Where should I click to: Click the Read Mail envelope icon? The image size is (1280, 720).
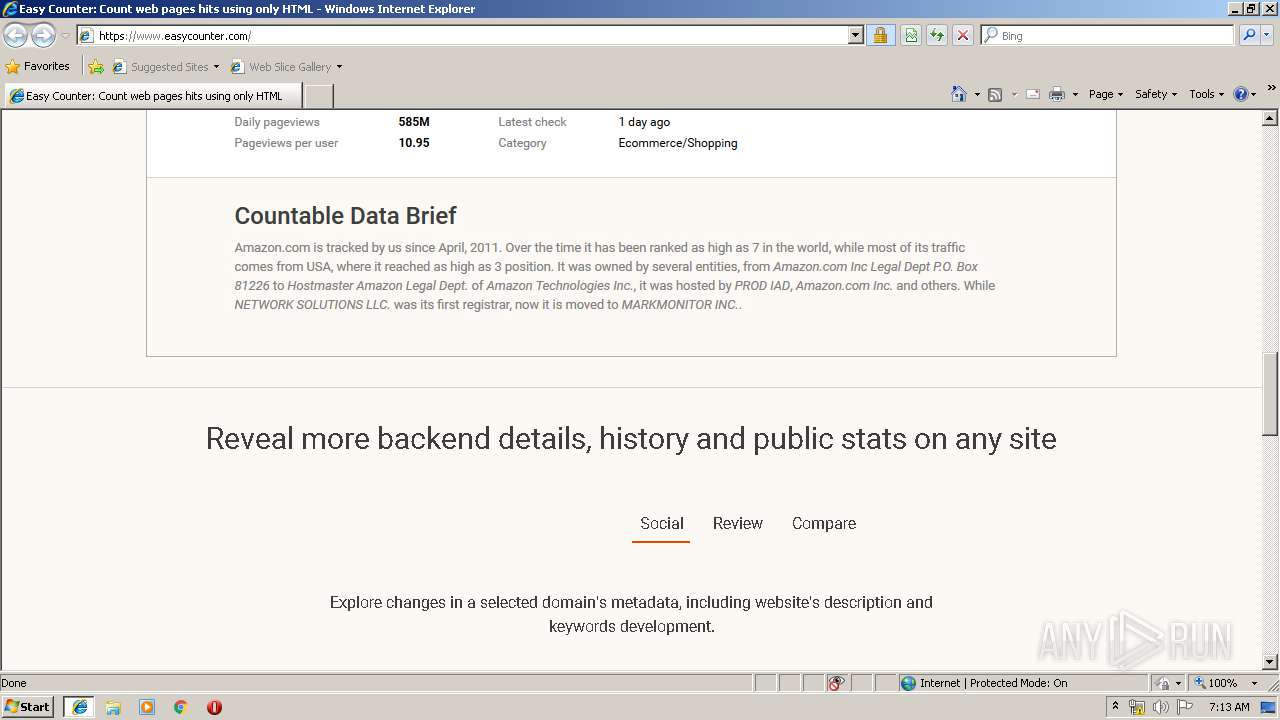click(1033, 94)
